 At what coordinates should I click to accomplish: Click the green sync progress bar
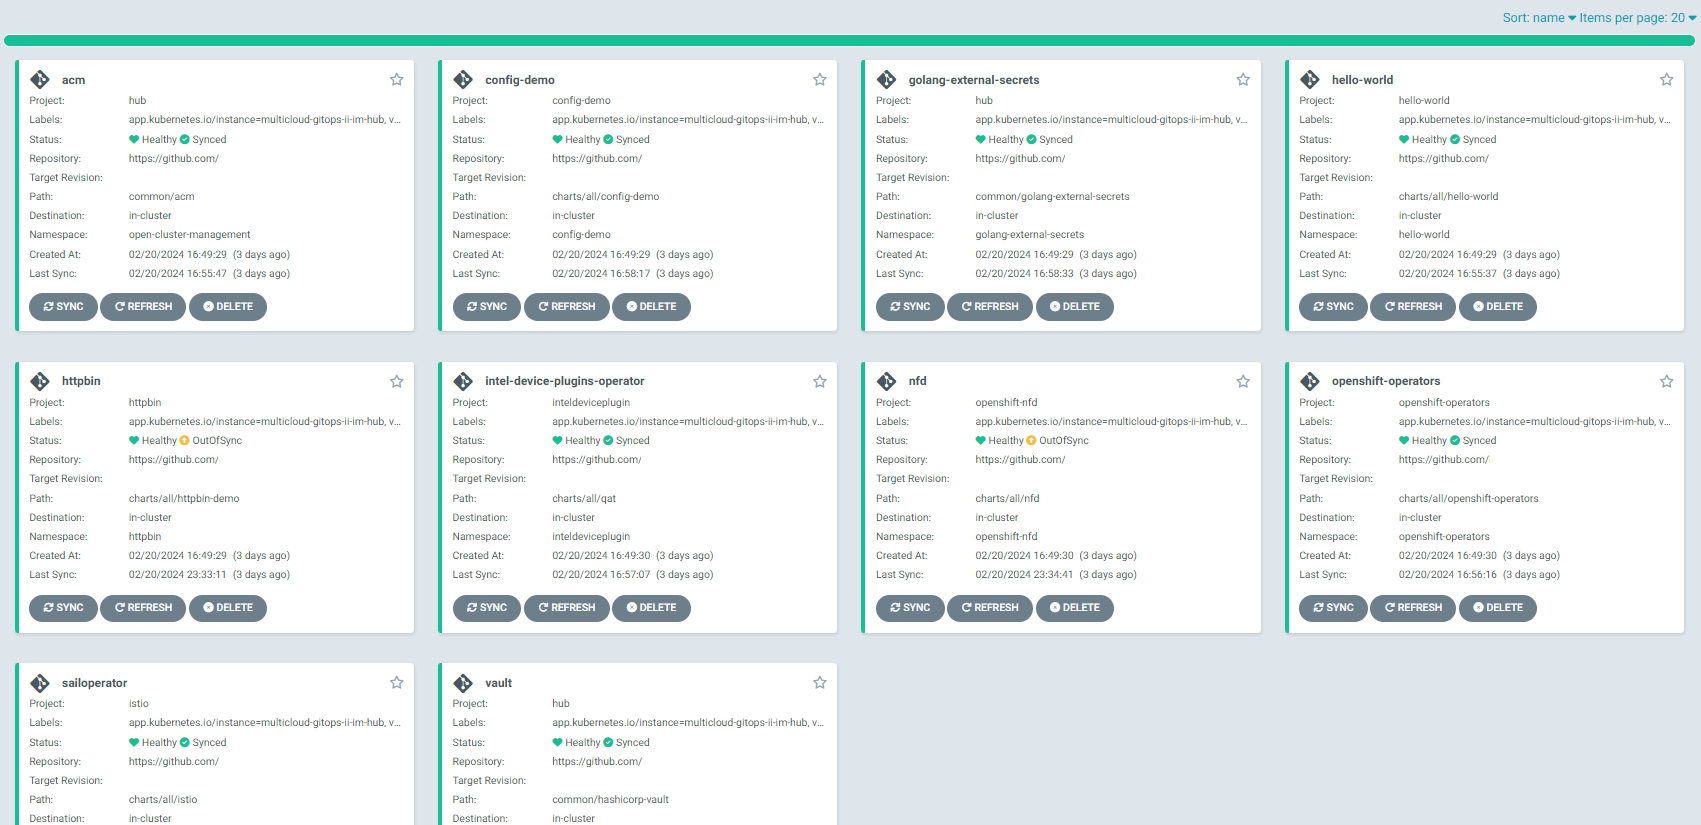click(849, 41)
